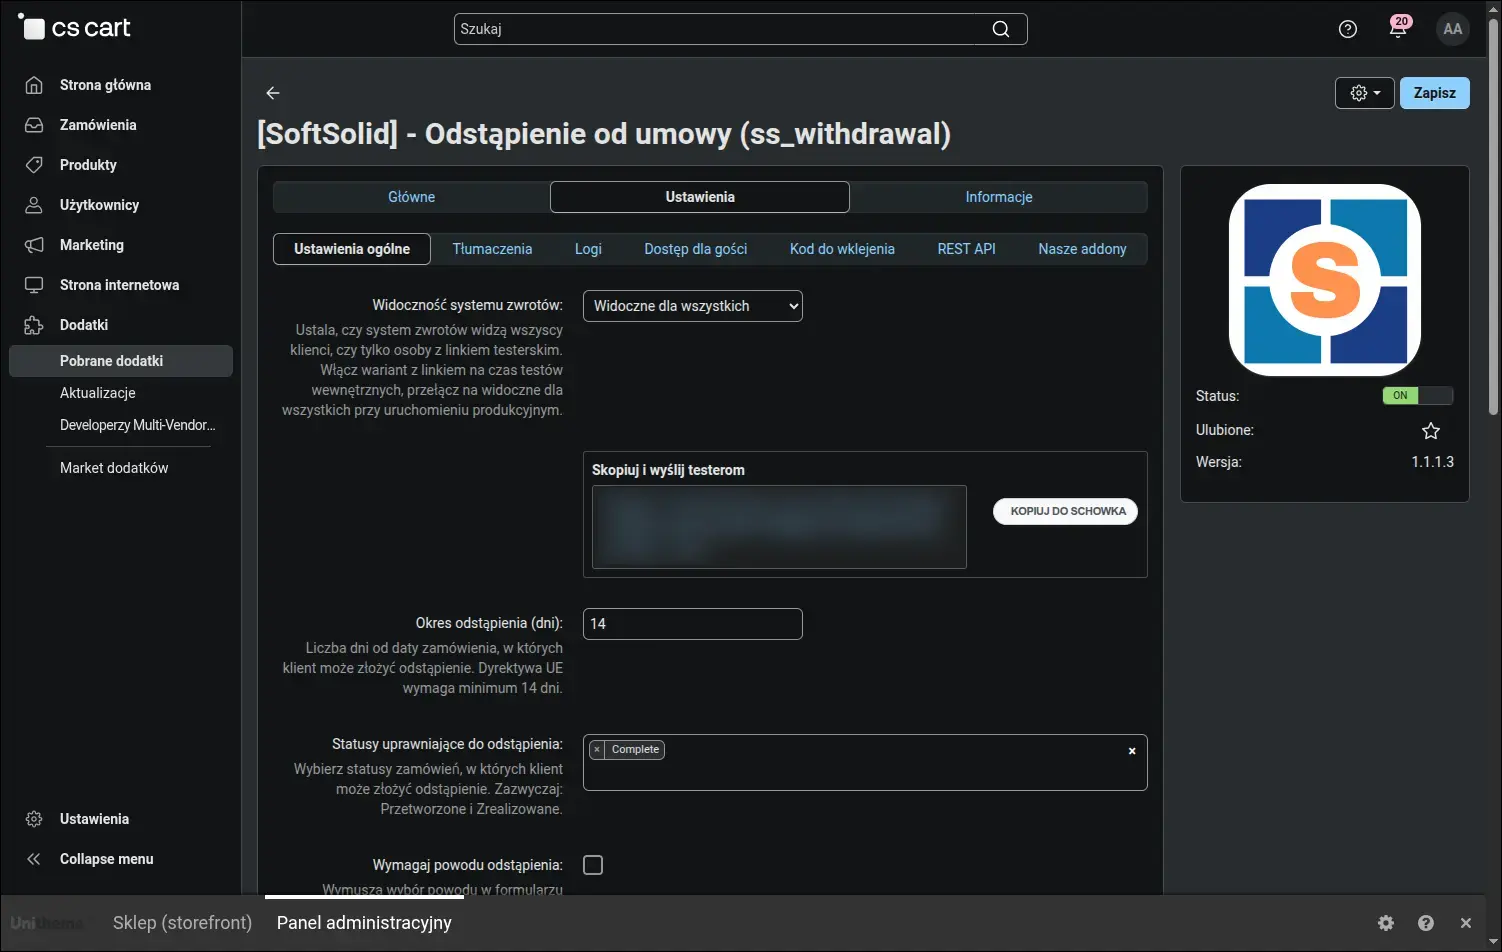1502x952 pixels.
Task: Open the Widoczność systemu zwrotów dropdown
Action: pos(693,306)
